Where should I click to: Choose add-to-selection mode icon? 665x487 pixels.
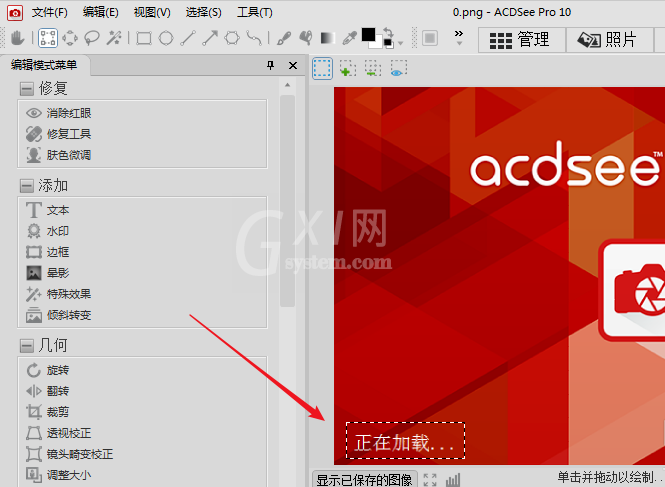tap(347, 69)
